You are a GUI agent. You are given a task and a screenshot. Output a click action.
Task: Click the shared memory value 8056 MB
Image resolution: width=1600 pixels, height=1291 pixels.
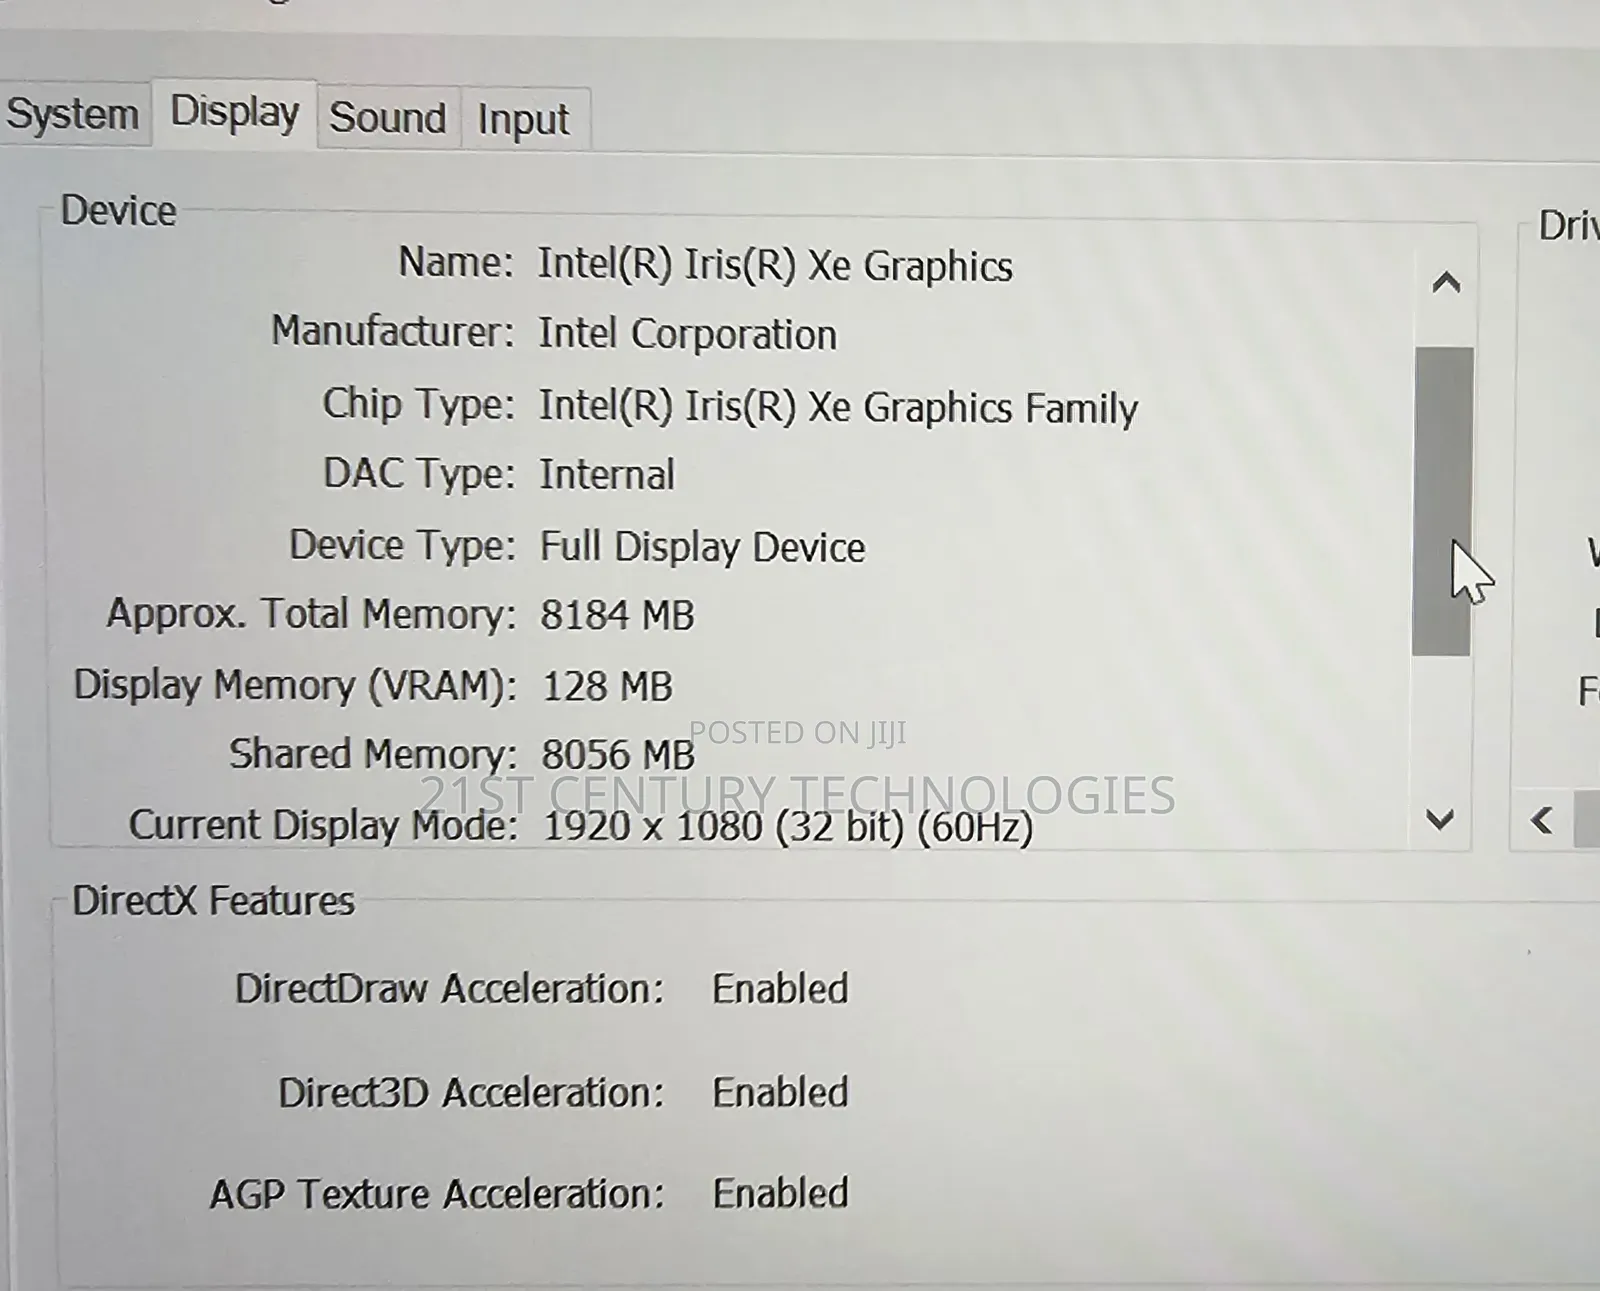[x=618, y=755]
